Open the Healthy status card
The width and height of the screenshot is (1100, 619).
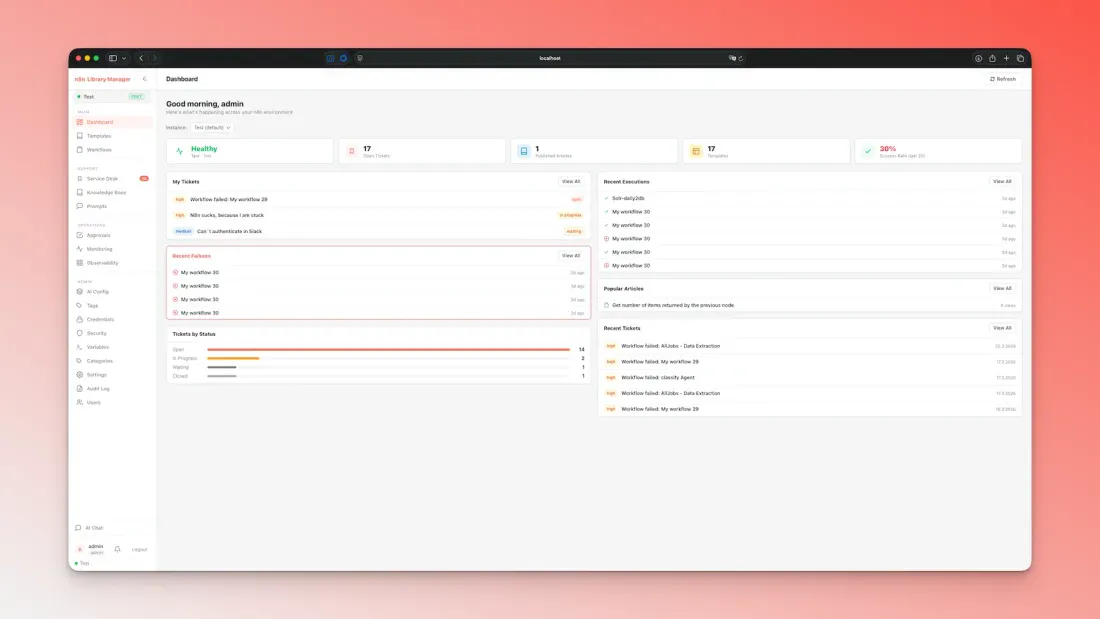pos(250,151)
